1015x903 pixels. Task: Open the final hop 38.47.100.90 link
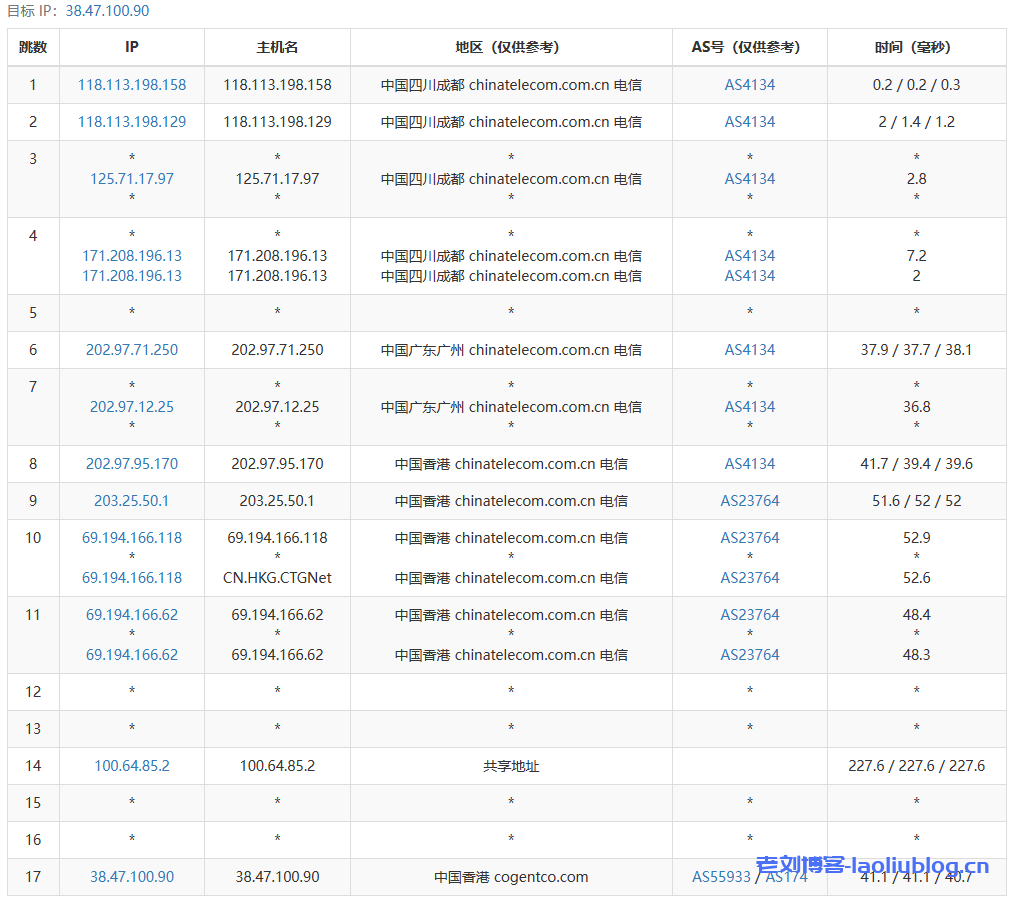[x=131, y=877]
